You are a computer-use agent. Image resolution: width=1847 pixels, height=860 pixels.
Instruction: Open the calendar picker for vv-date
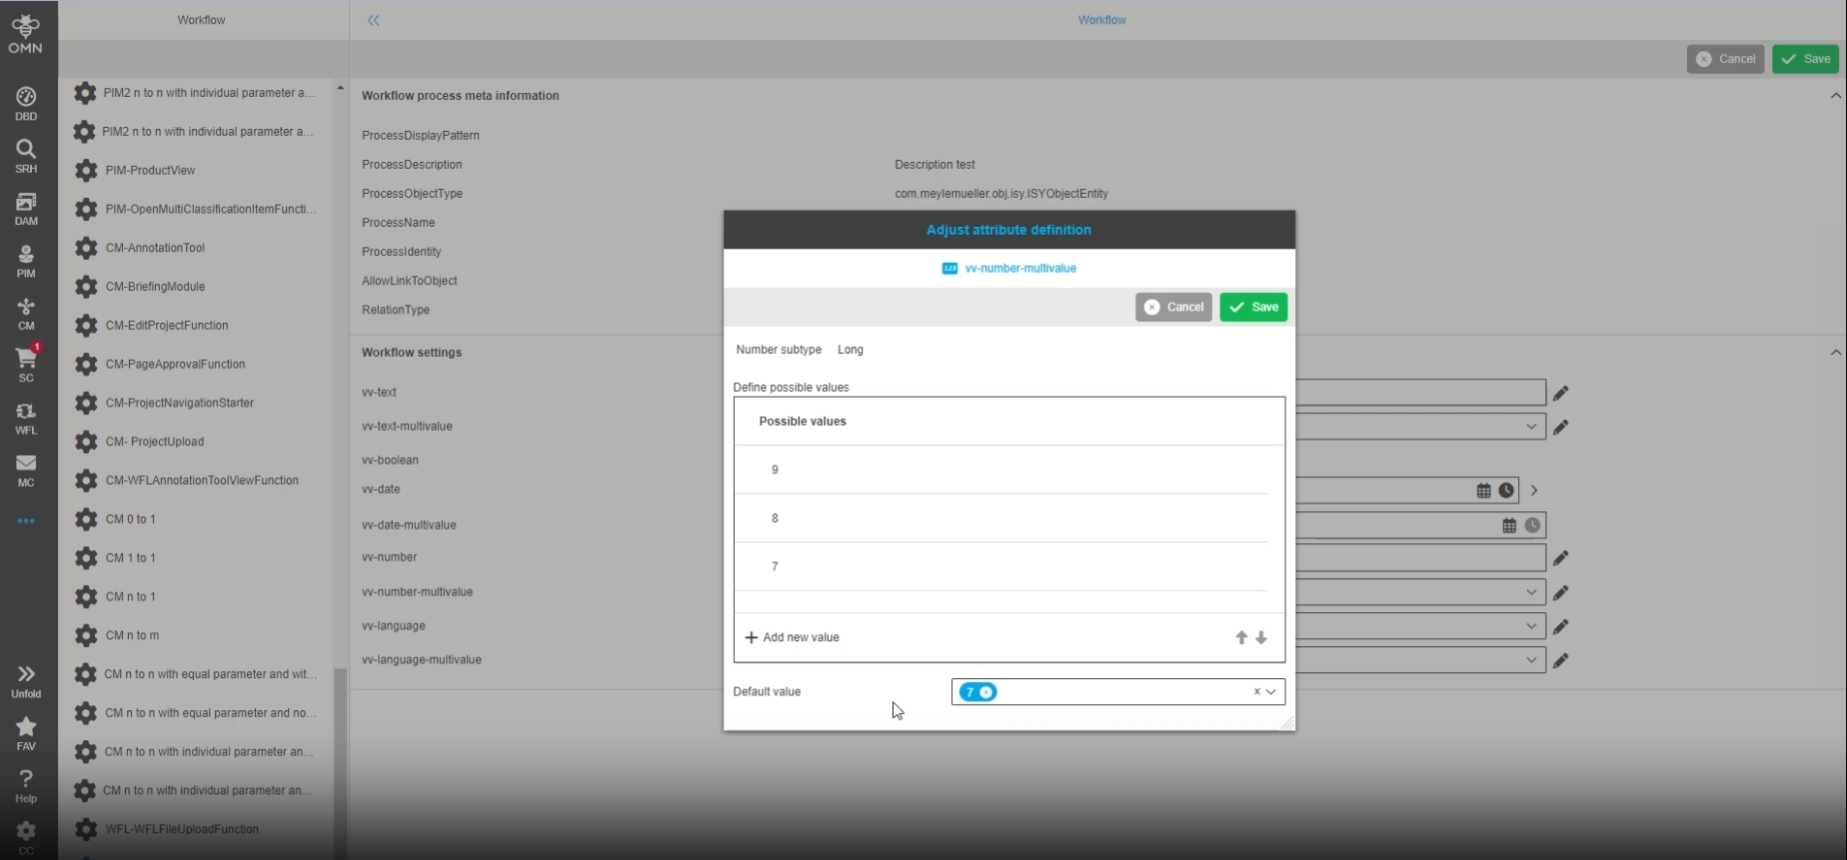coord(1484,491)
